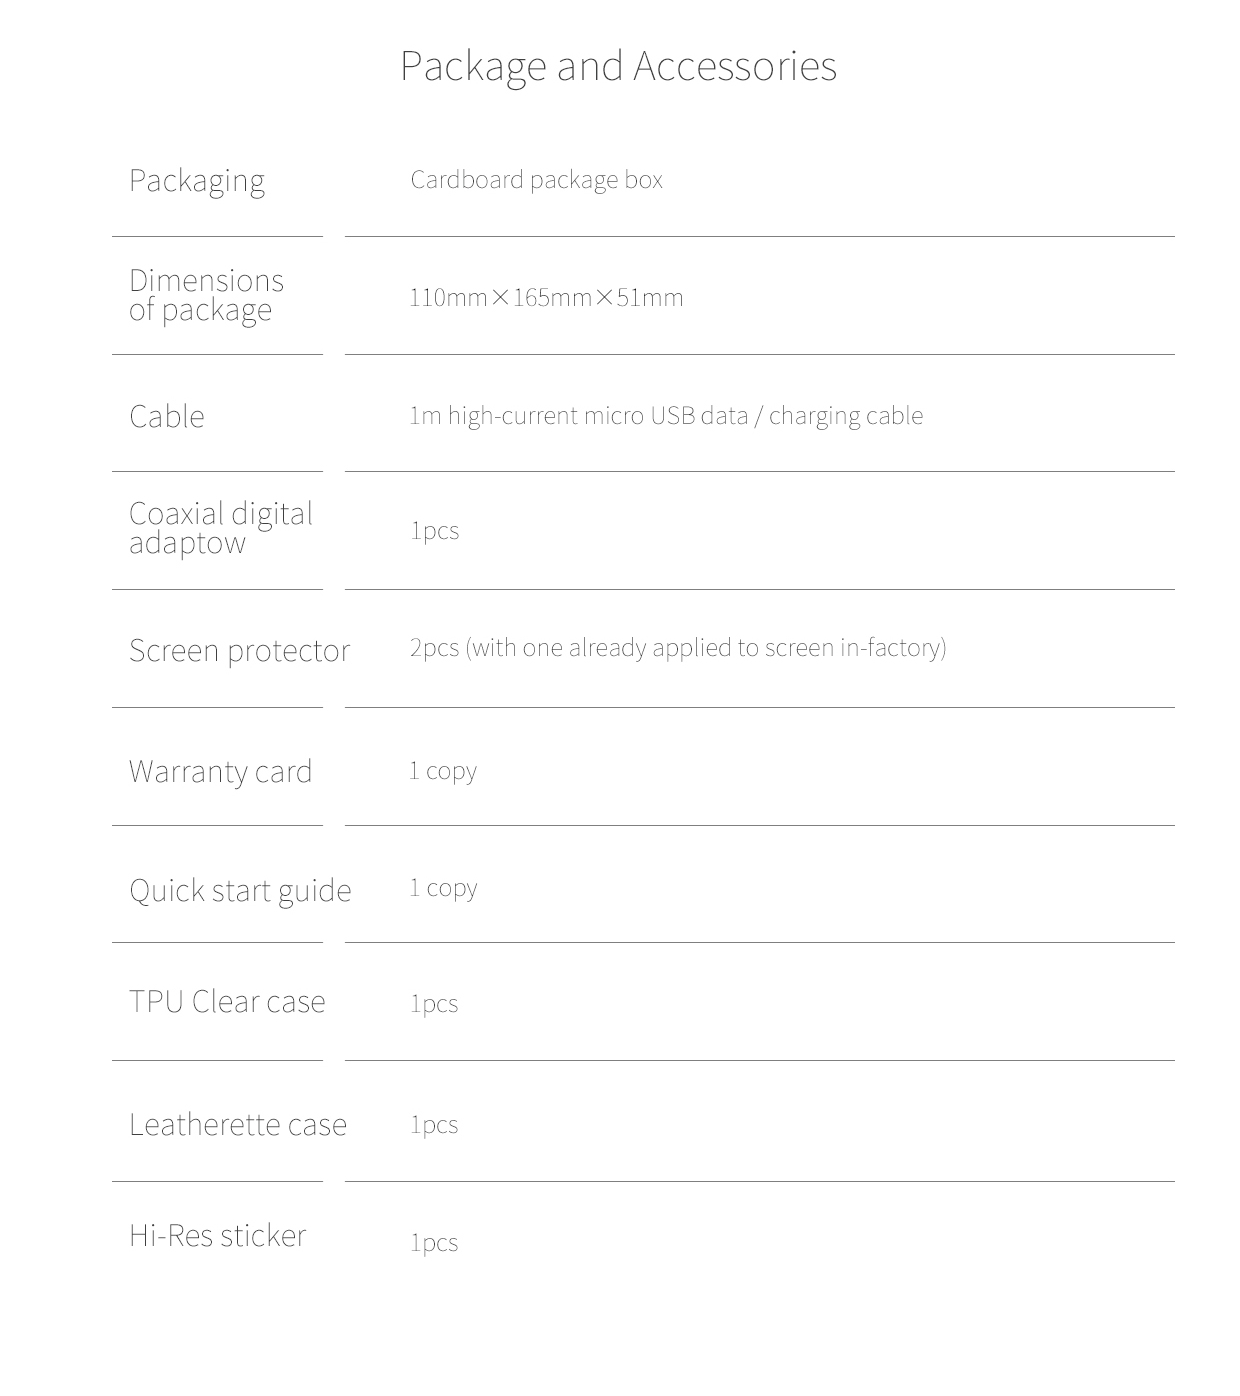Click the 110mm×165mm×51mm dimensions value
The image size is (1240, 1396).
tap(546, 298)
